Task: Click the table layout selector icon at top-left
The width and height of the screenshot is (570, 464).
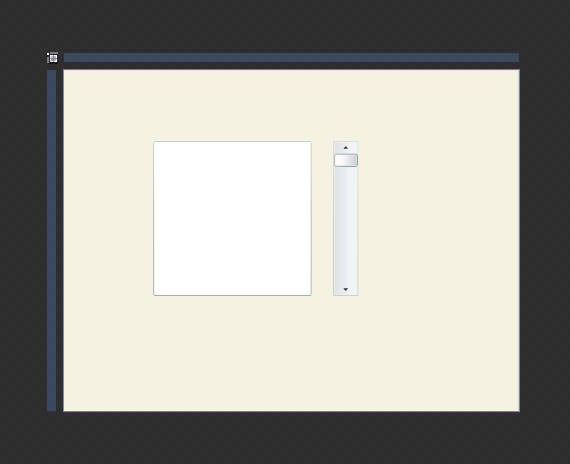Action: [x=52, y=57]
